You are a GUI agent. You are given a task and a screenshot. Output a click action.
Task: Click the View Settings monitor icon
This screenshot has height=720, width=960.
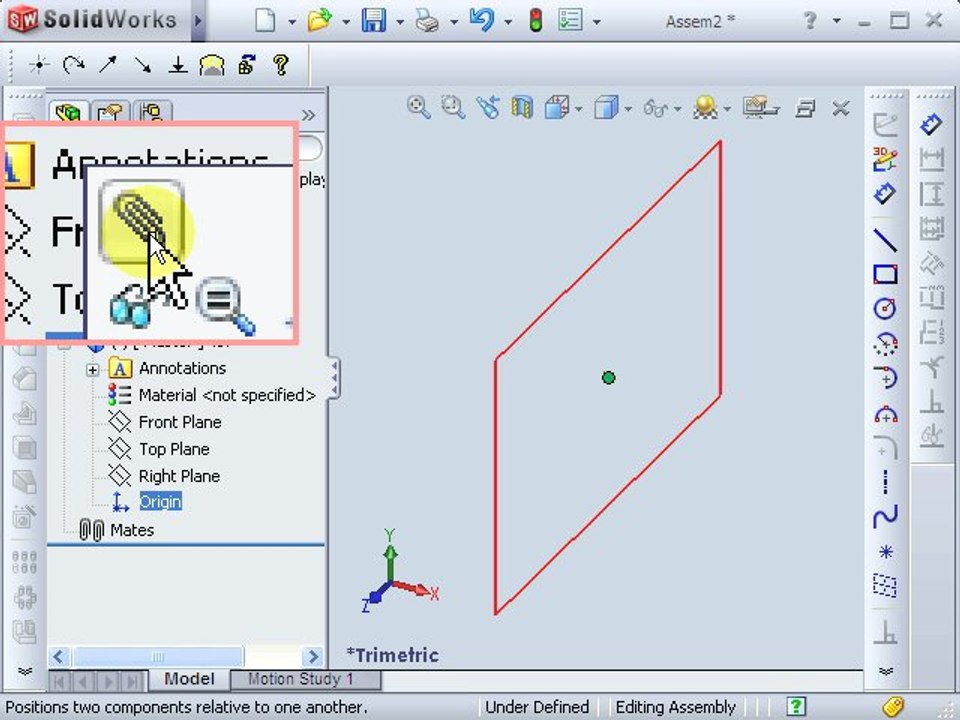tap(760, 108)
